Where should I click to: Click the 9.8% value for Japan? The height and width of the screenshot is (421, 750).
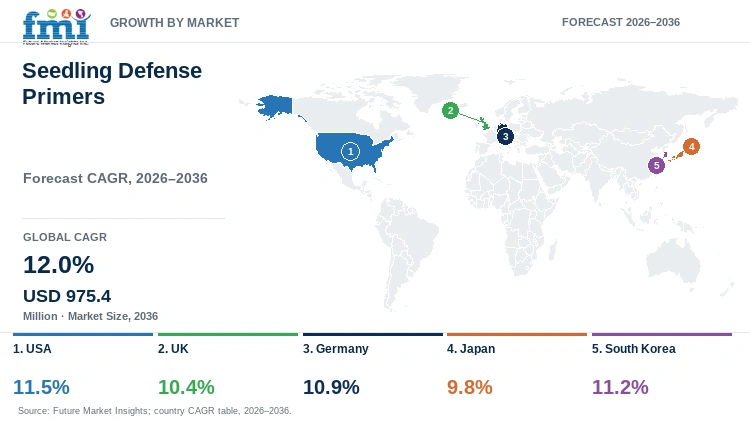[470, 387]
